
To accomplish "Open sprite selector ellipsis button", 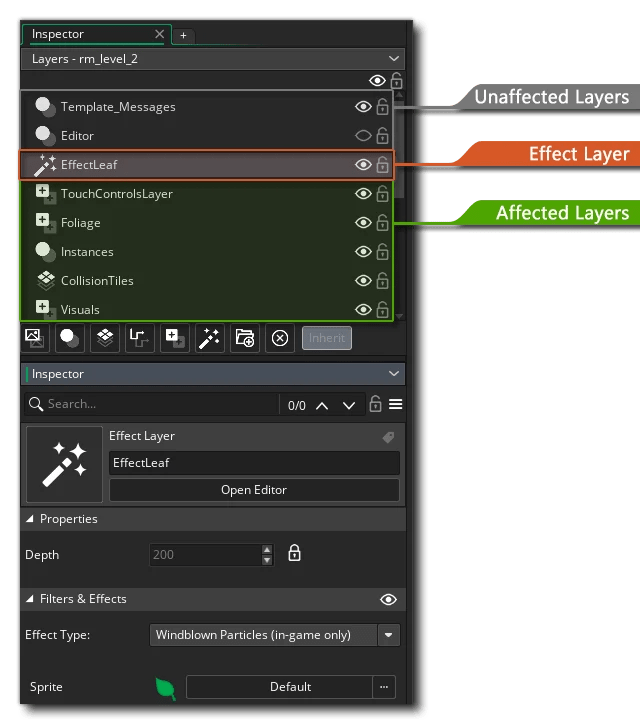I will tap(384, 687).
